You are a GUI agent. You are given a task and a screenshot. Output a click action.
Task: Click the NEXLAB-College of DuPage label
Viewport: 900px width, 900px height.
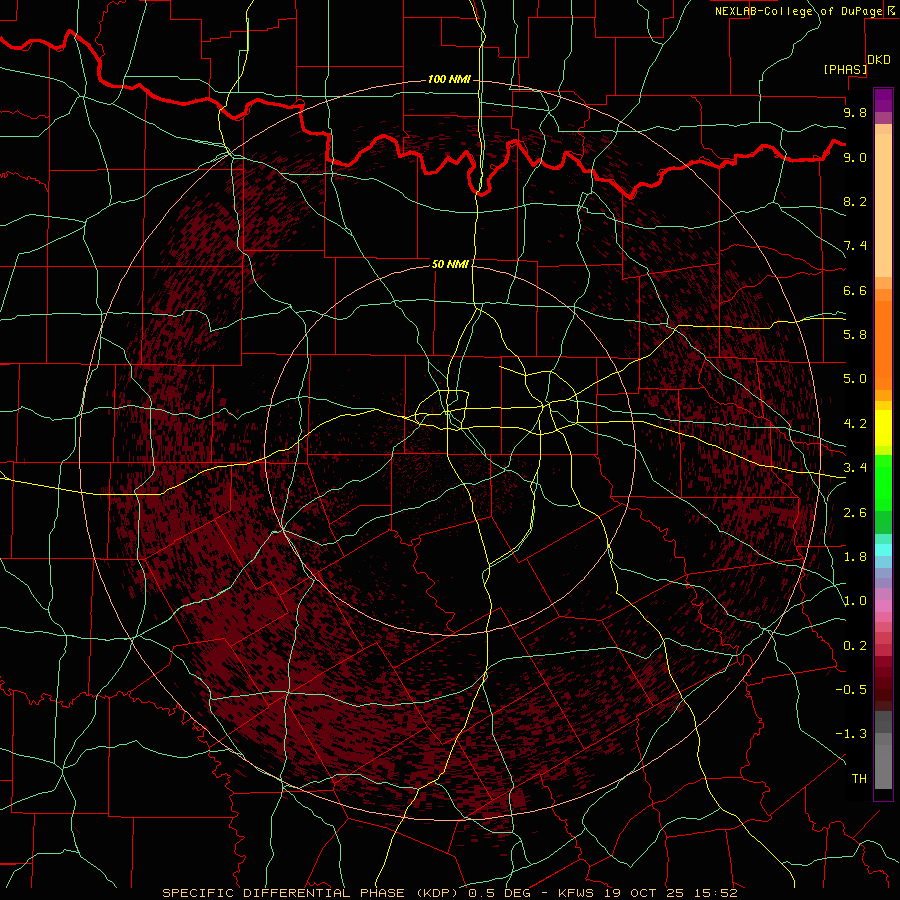(x=798, y=11)
